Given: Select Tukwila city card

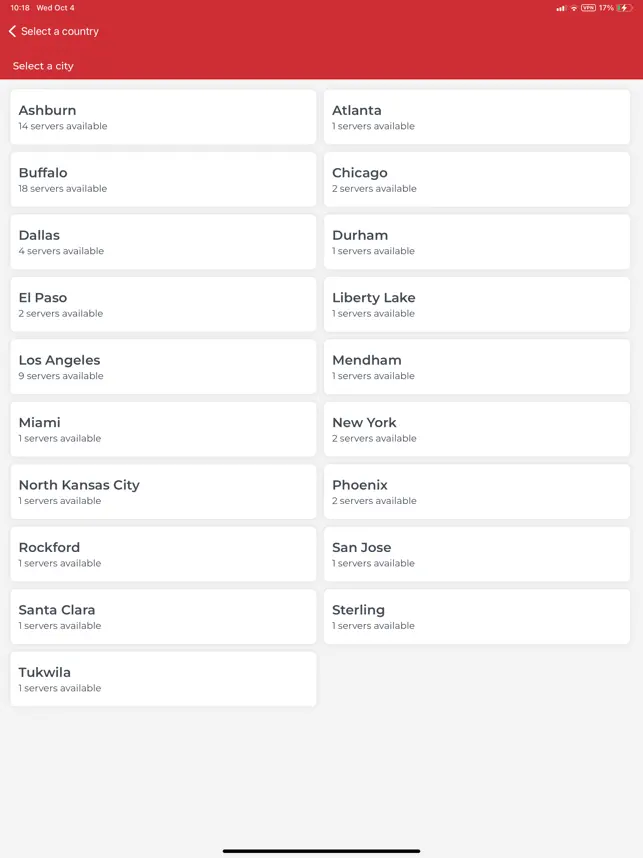Looking at the screenshot, I should pos(163,679).
